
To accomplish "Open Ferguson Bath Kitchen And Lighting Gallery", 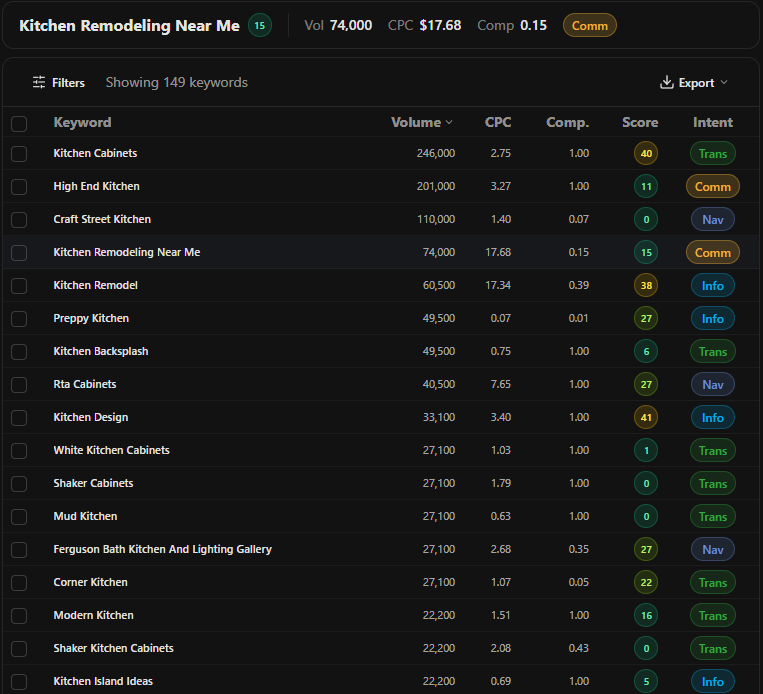I will coord(163,549).
